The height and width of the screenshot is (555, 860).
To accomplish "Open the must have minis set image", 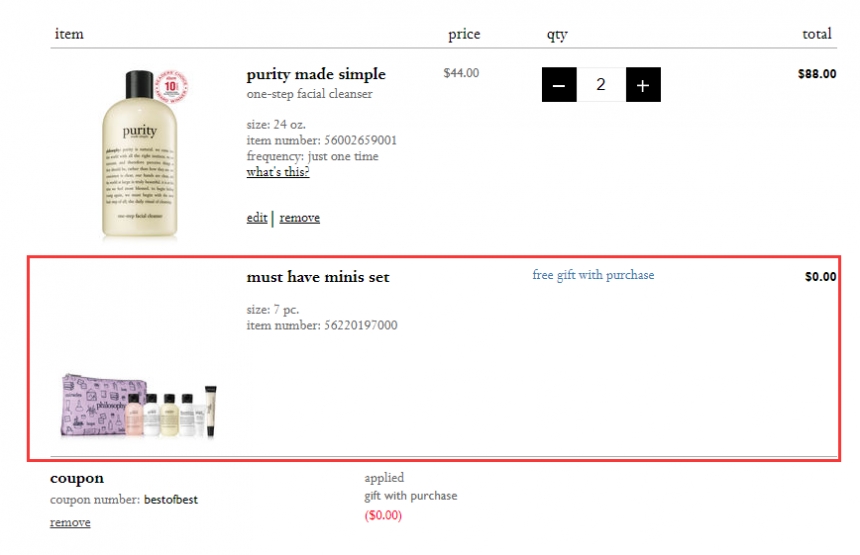I will coord(140,405).
